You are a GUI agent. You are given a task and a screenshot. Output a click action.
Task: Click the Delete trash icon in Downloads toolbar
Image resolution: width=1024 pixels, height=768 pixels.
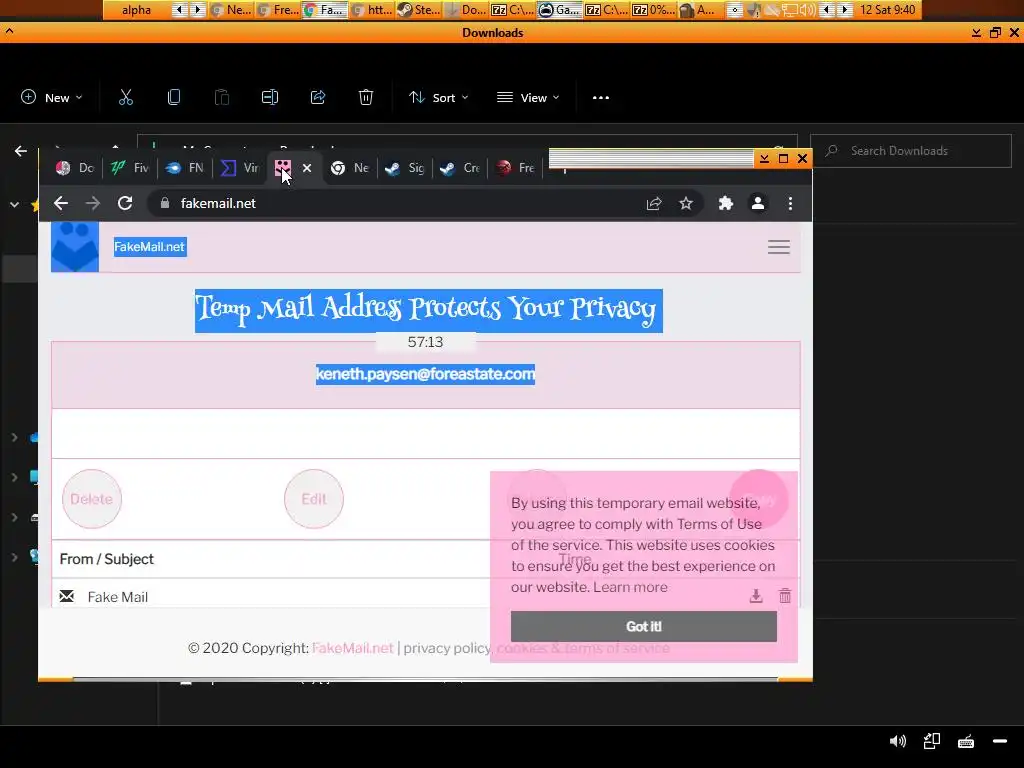pyautogui.click(x=366, y=97)
